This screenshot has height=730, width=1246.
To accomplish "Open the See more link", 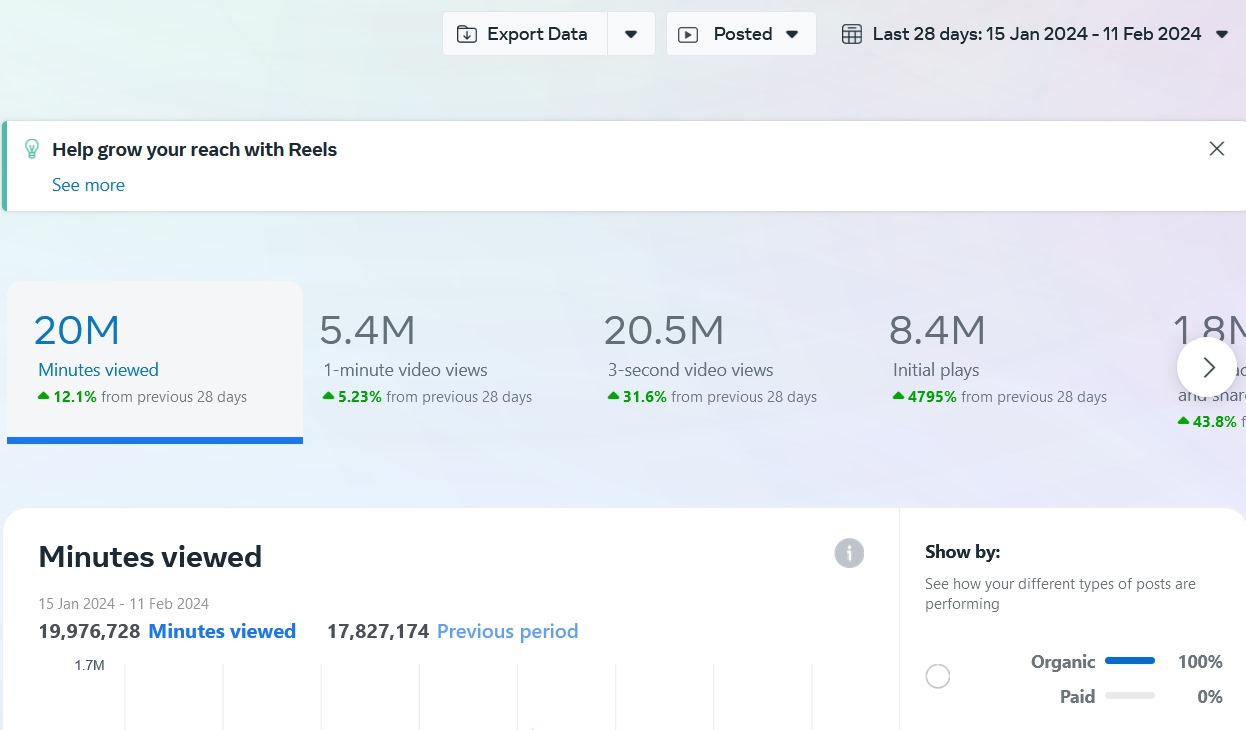I will 88,185.
